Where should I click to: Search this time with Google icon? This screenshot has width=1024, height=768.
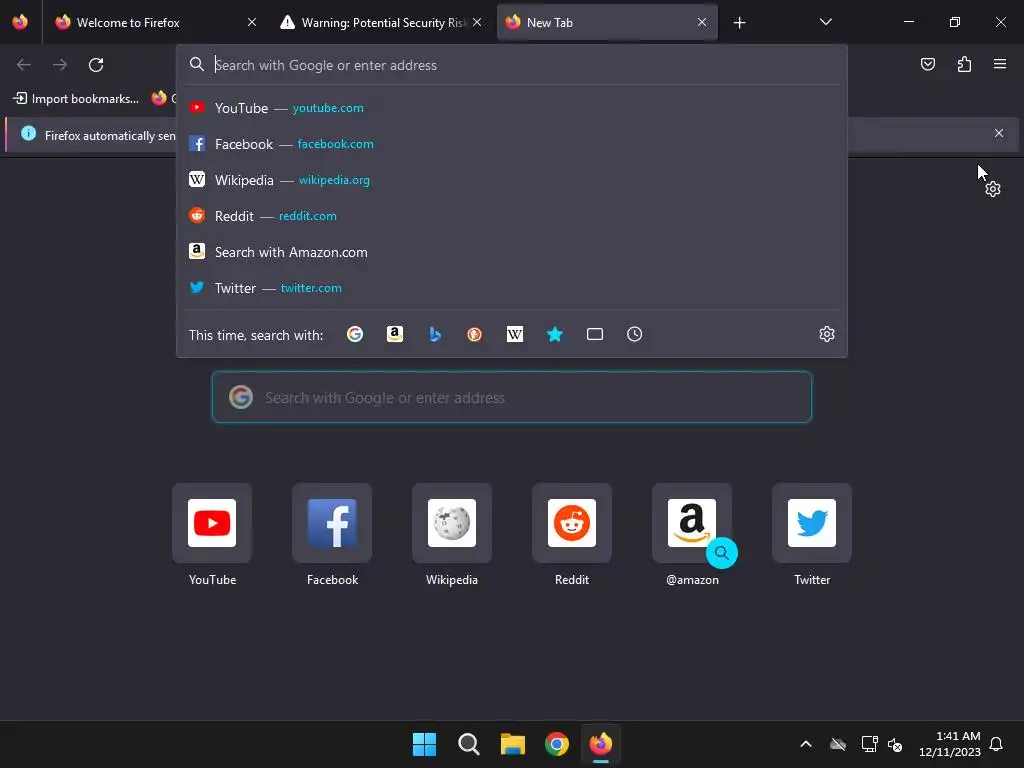[x=355, y=334]
